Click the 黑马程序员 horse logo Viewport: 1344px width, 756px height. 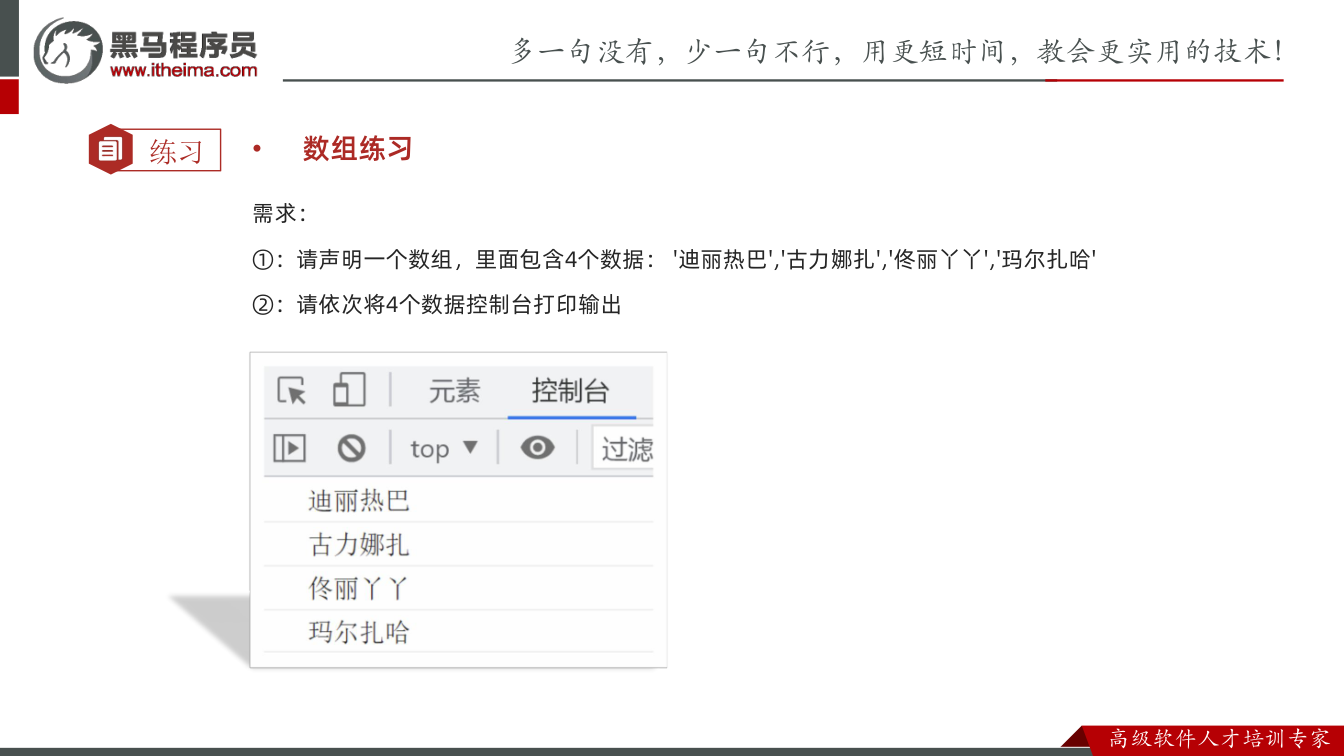(x=68, y=49)
